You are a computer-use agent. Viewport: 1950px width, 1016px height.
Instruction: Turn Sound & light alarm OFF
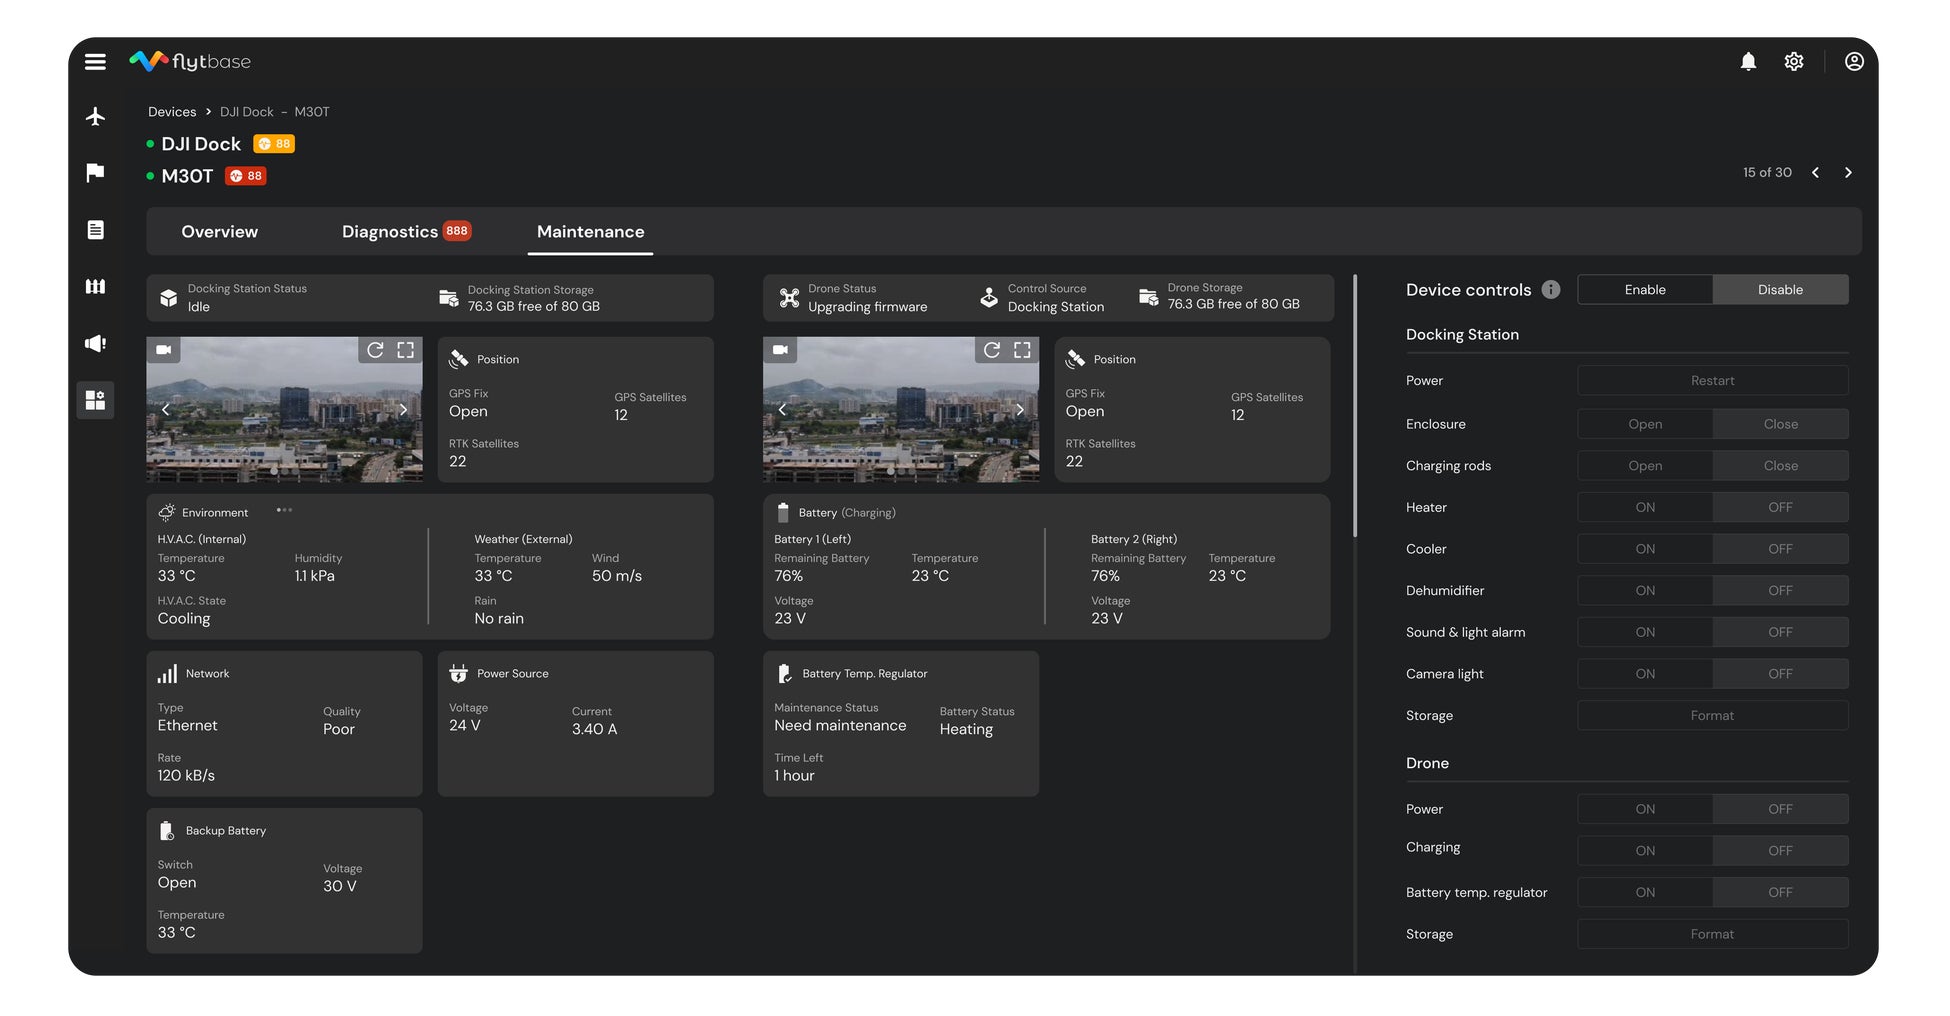tap(1779, 633)
